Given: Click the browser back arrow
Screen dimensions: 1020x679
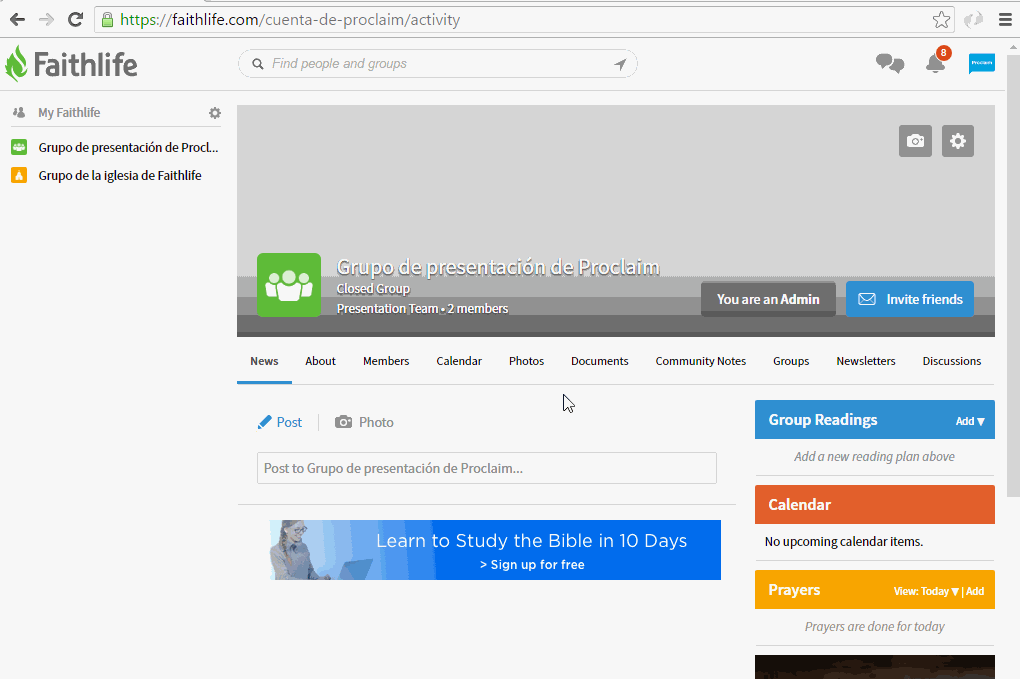Looking at the screenshot, I should coord(18,20).
